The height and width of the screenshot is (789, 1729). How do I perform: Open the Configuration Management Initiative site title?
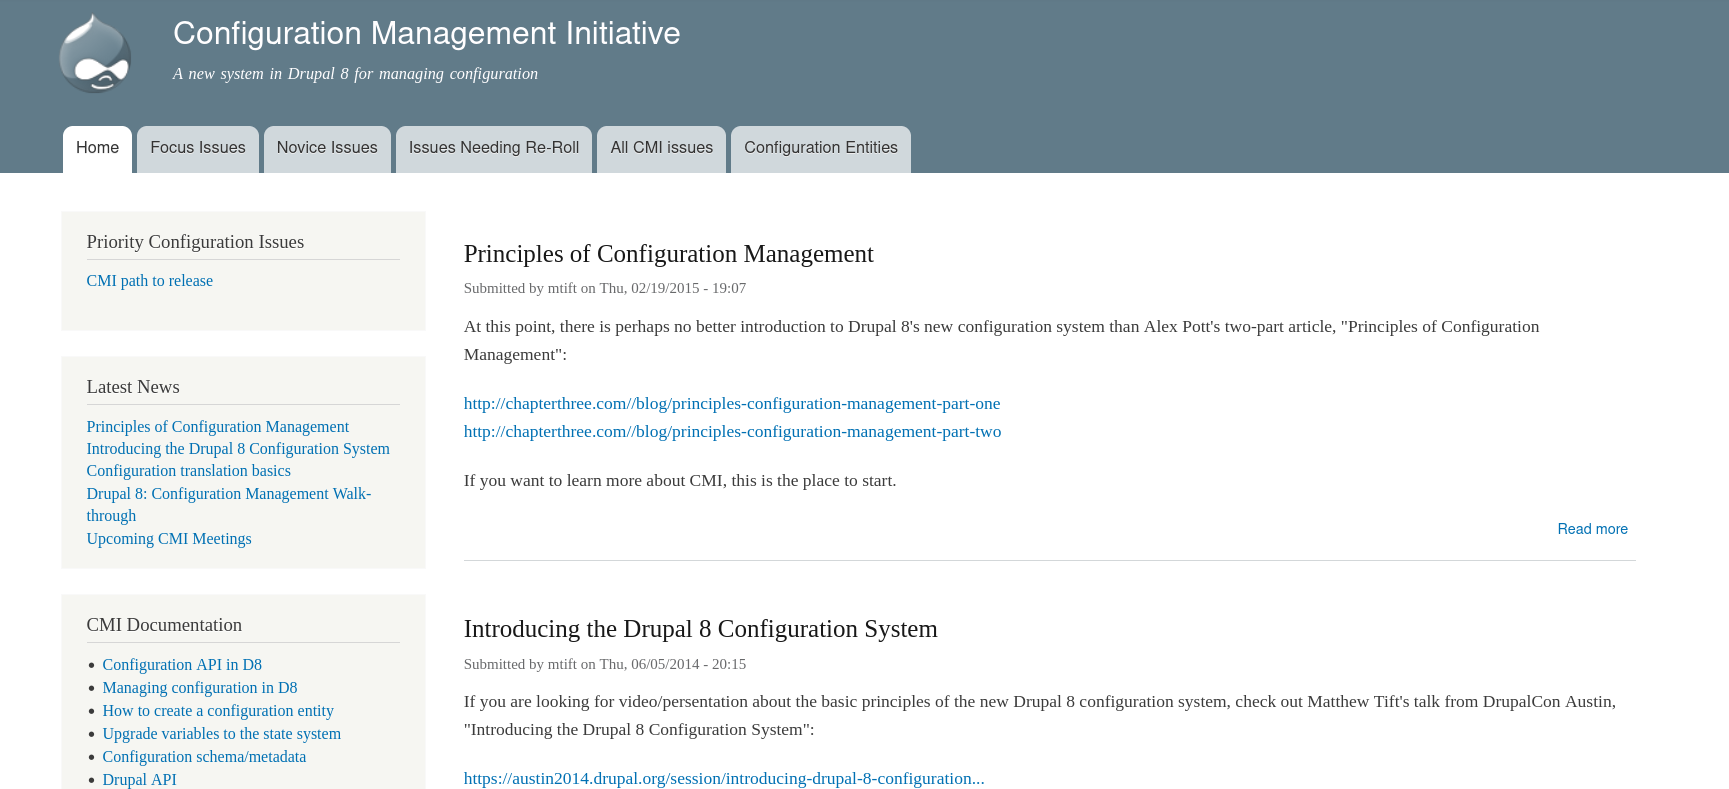coord(426,34)
